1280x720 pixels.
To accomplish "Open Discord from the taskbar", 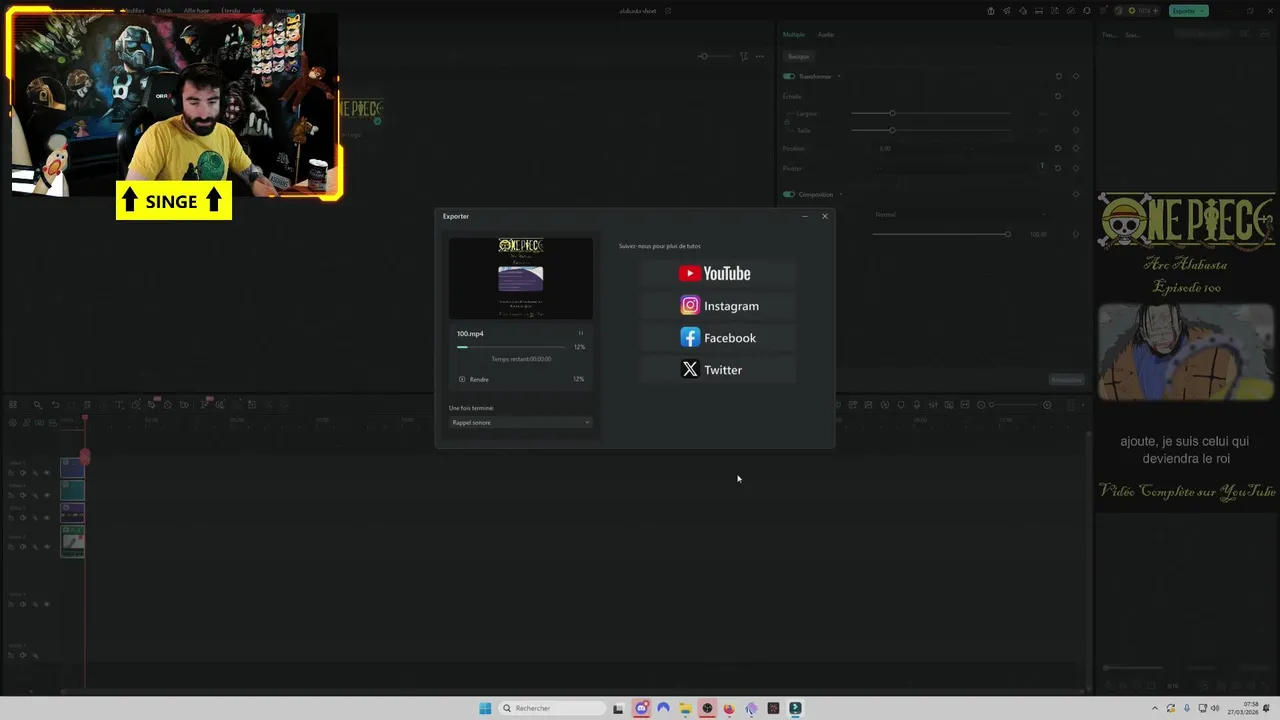I will 642,708.
